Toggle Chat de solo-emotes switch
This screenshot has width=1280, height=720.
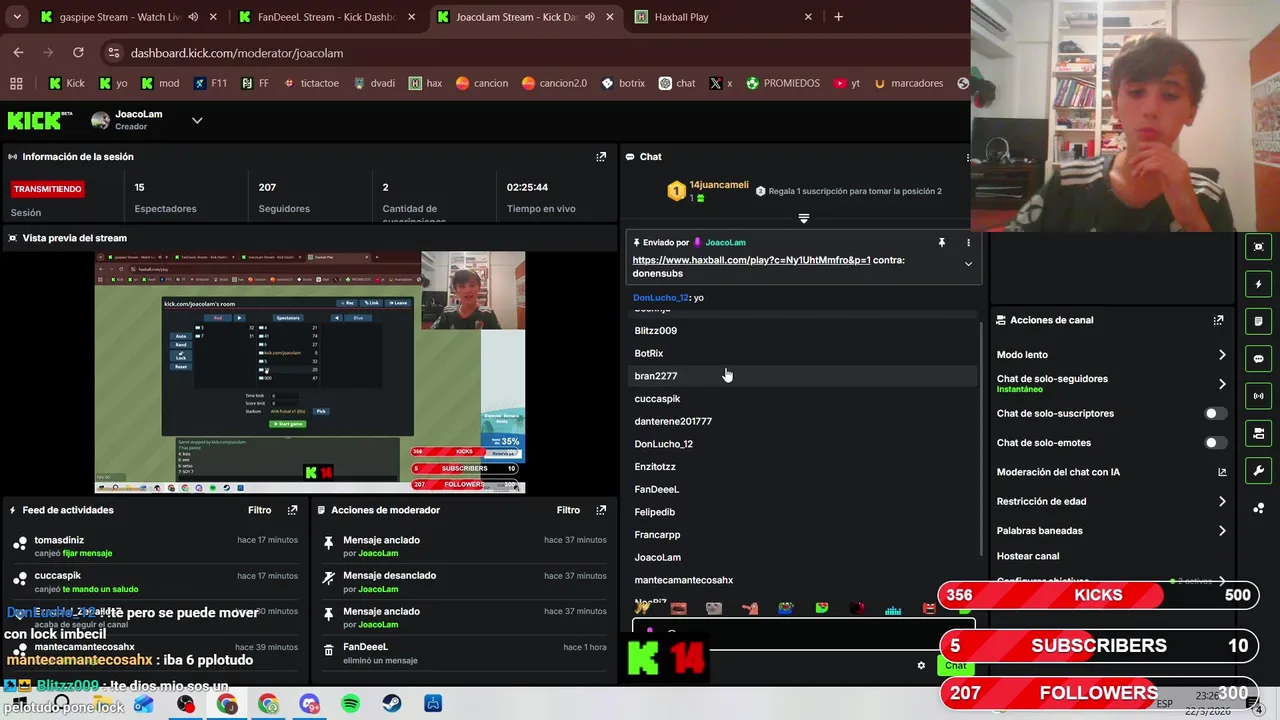pyautogui.click(x=1215, y=443)
